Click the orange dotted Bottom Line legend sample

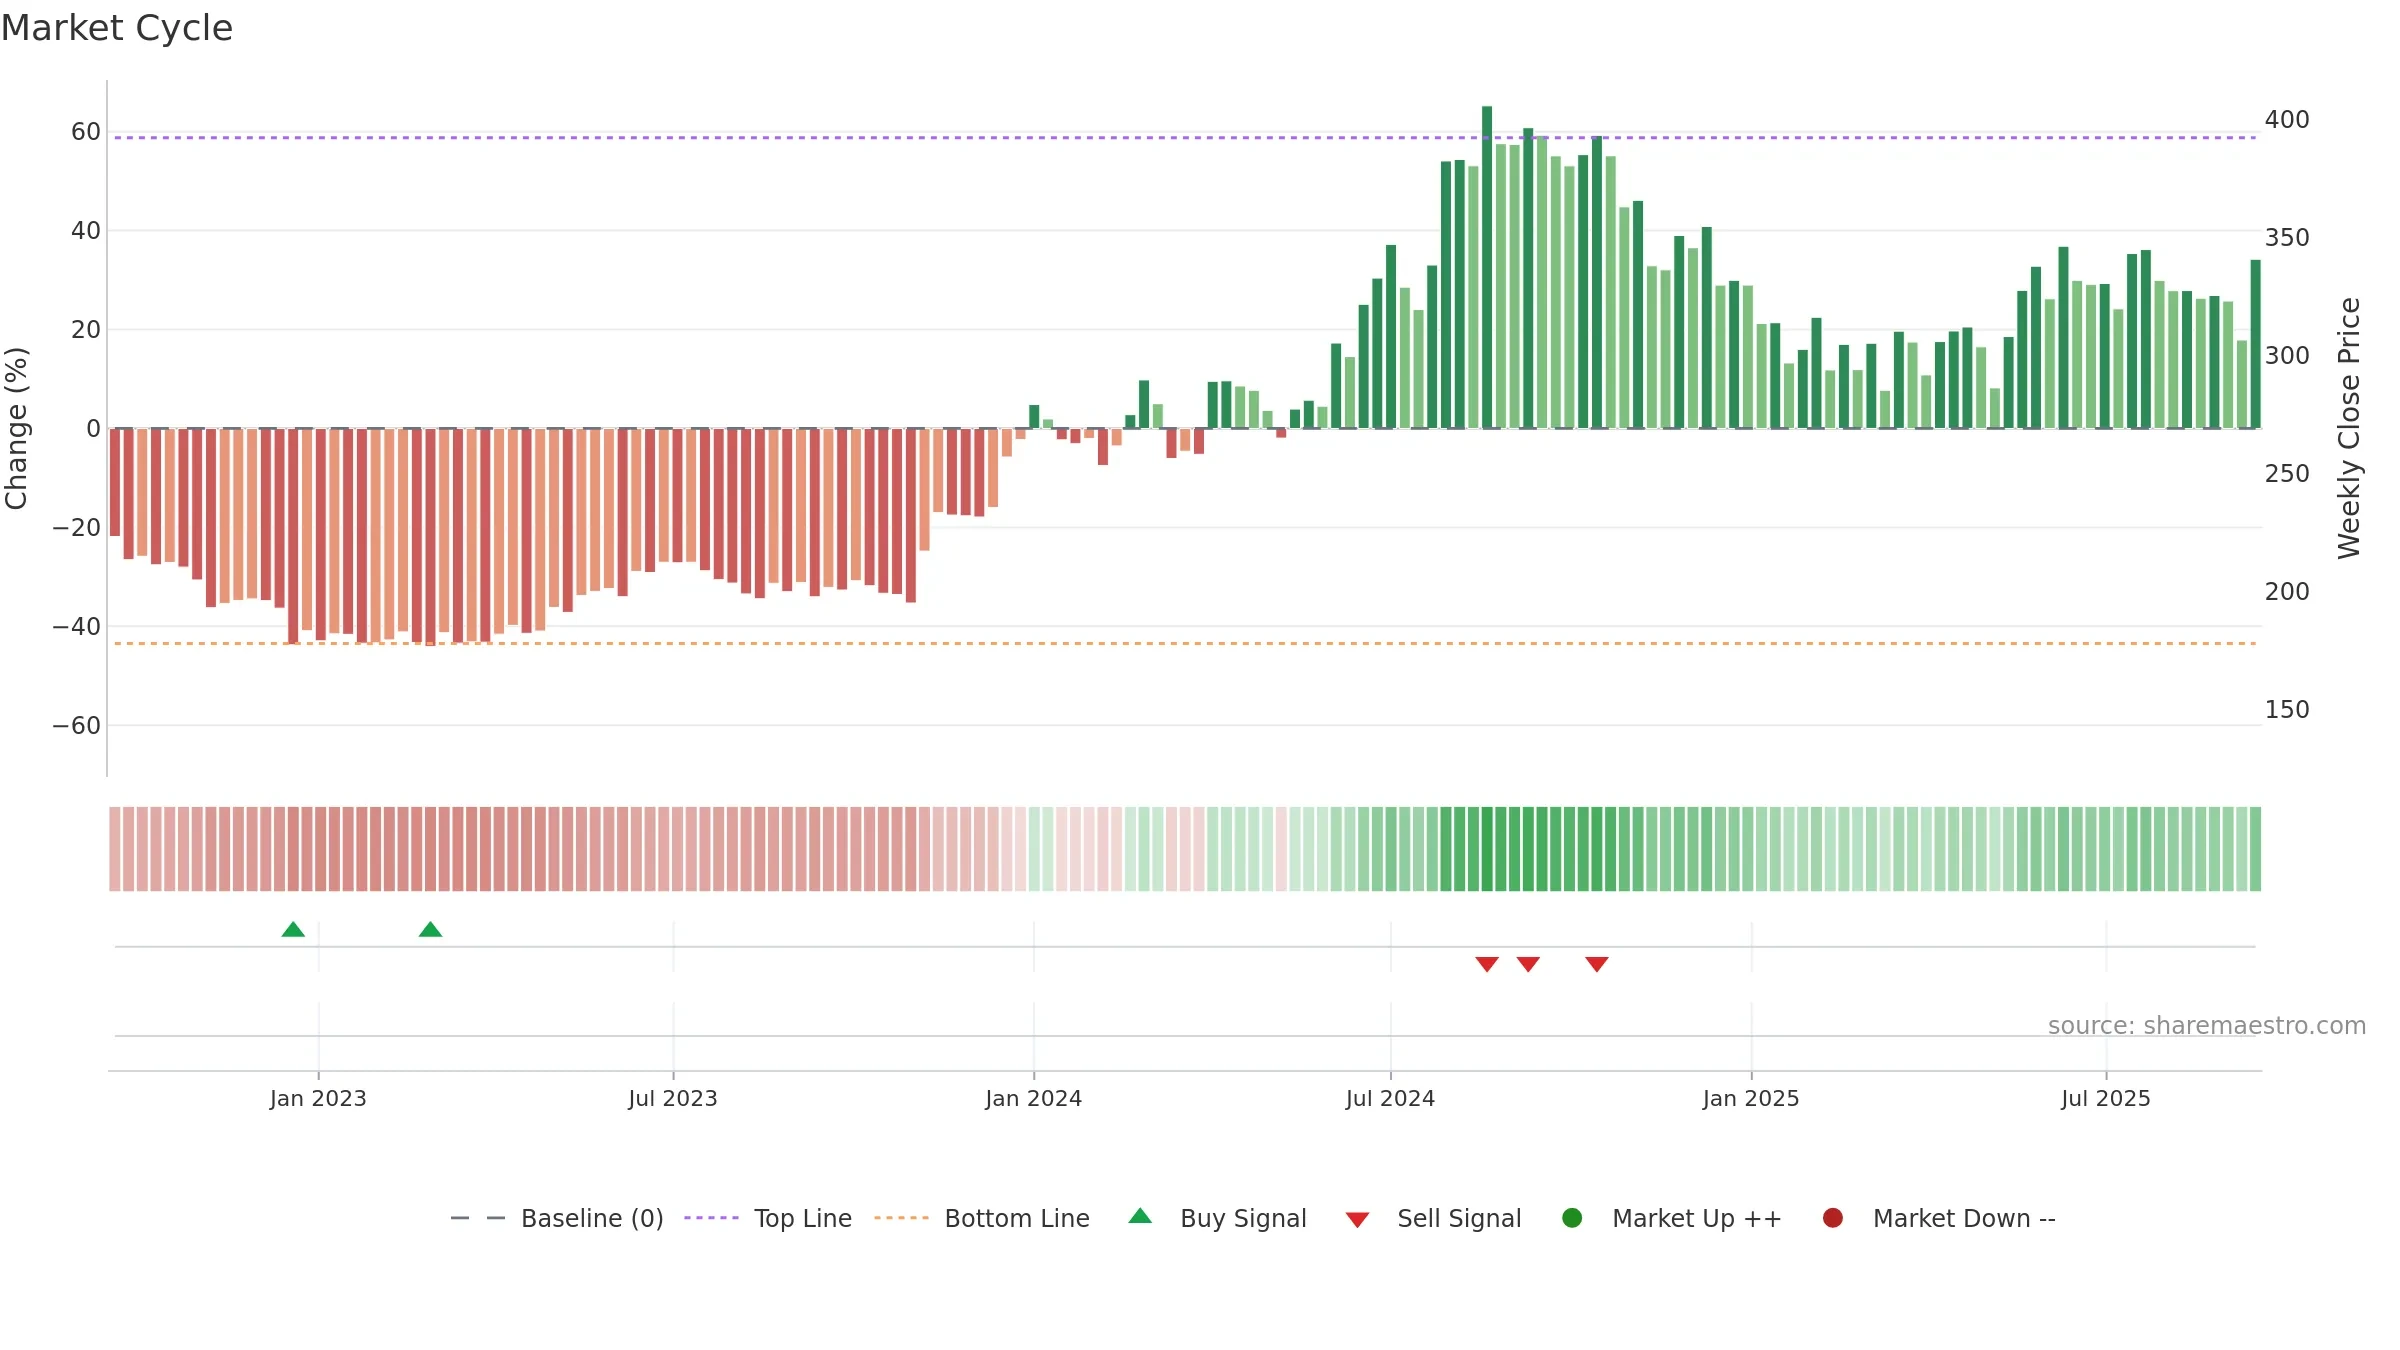pos(901,1218)
